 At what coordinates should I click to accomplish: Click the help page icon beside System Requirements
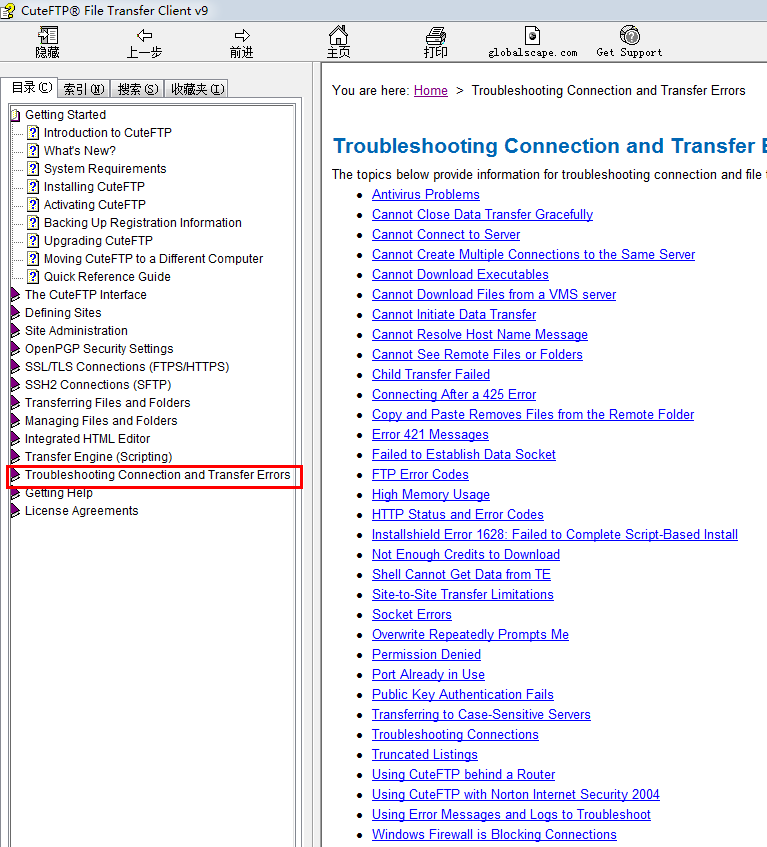33,169
